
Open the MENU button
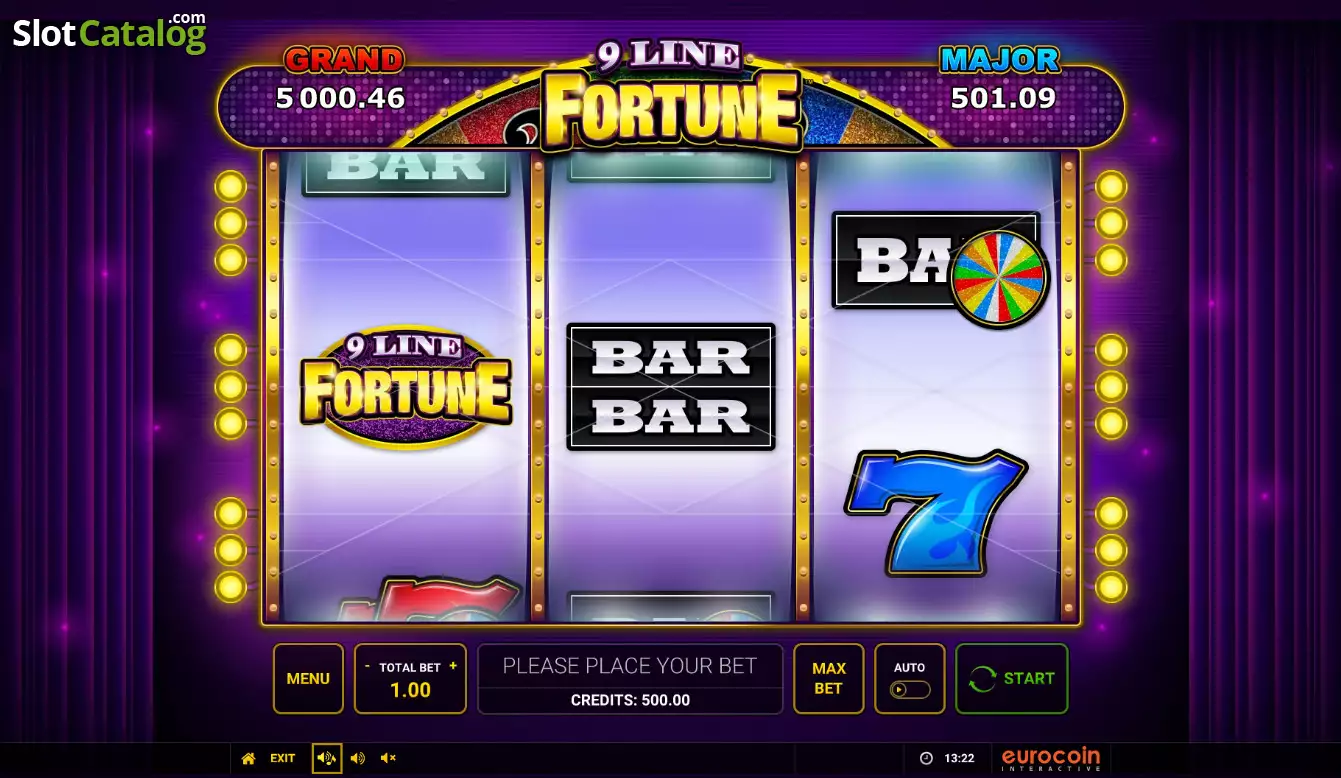[x=308, y=678]
